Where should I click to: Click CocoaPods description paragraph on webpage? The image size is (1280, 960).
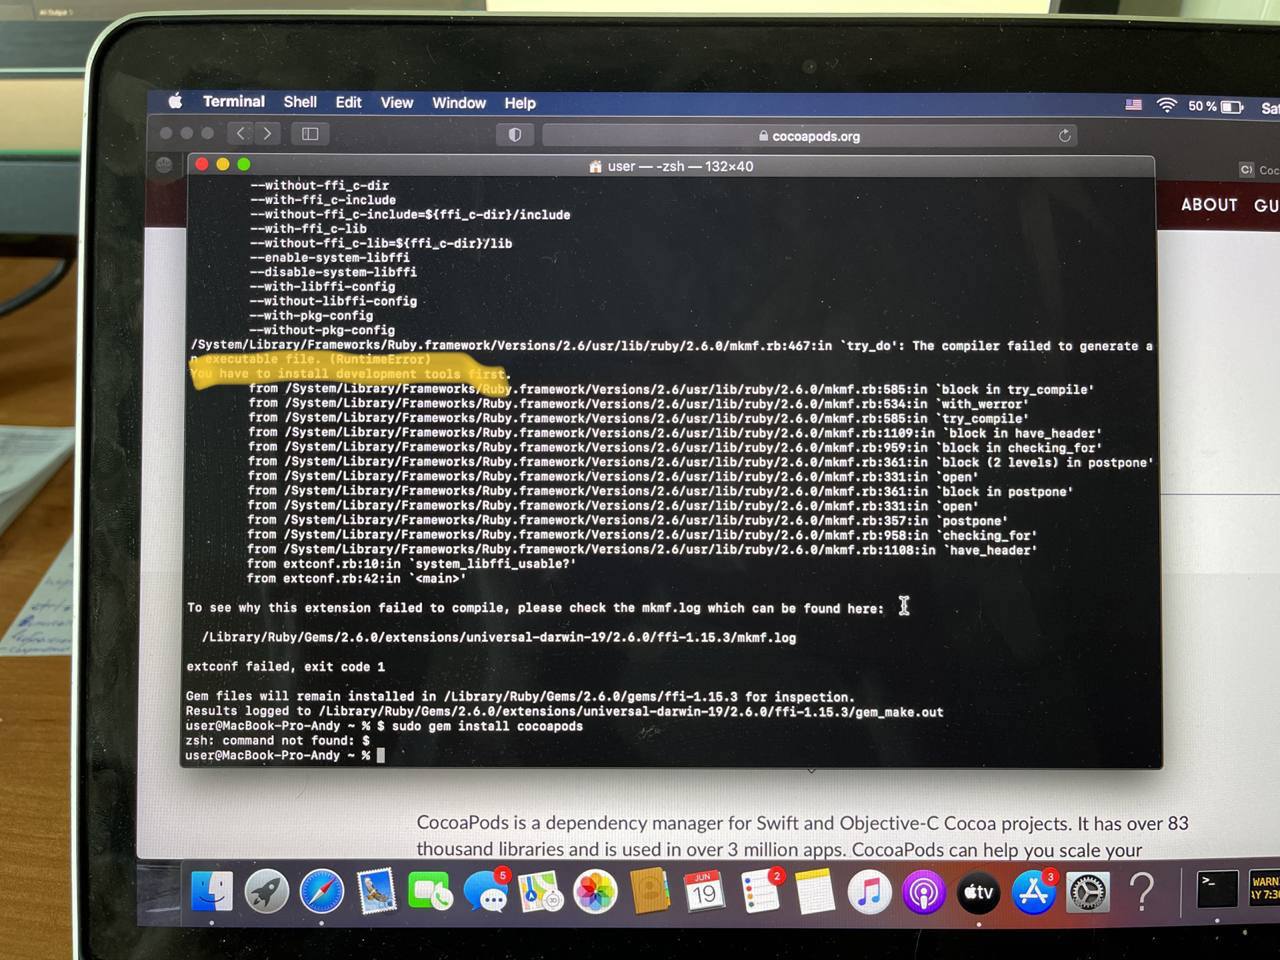pos(802,836)
